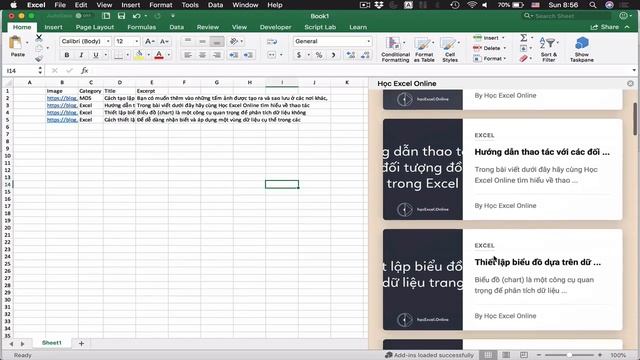
Task: Open the hyperlink in cell B2
Action: [62, 98]
